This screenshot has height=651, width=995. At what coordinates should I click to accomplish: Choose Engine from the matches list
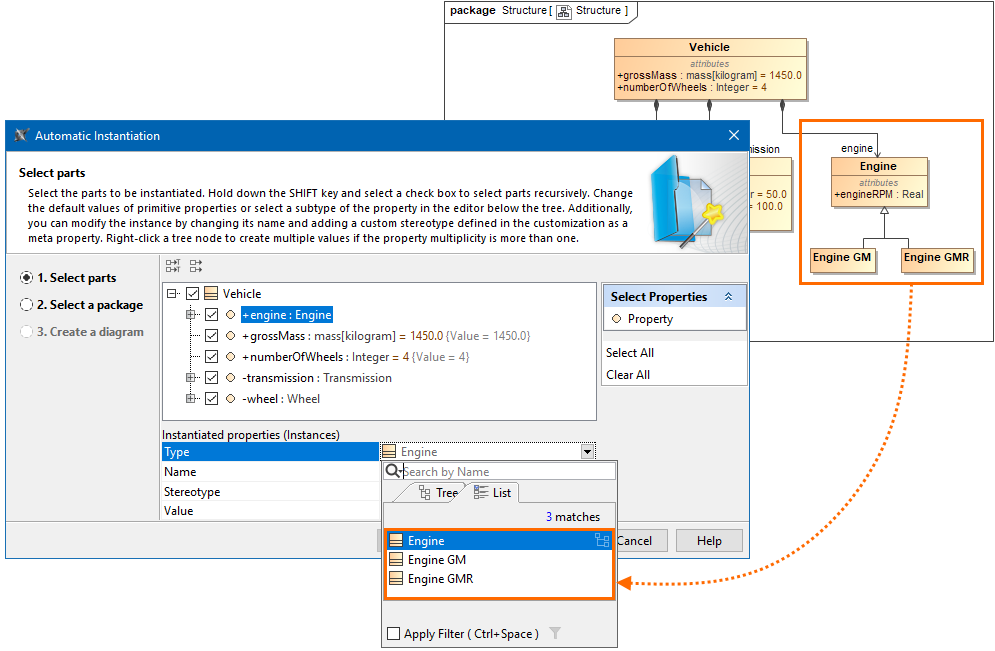tap(499, 541)
